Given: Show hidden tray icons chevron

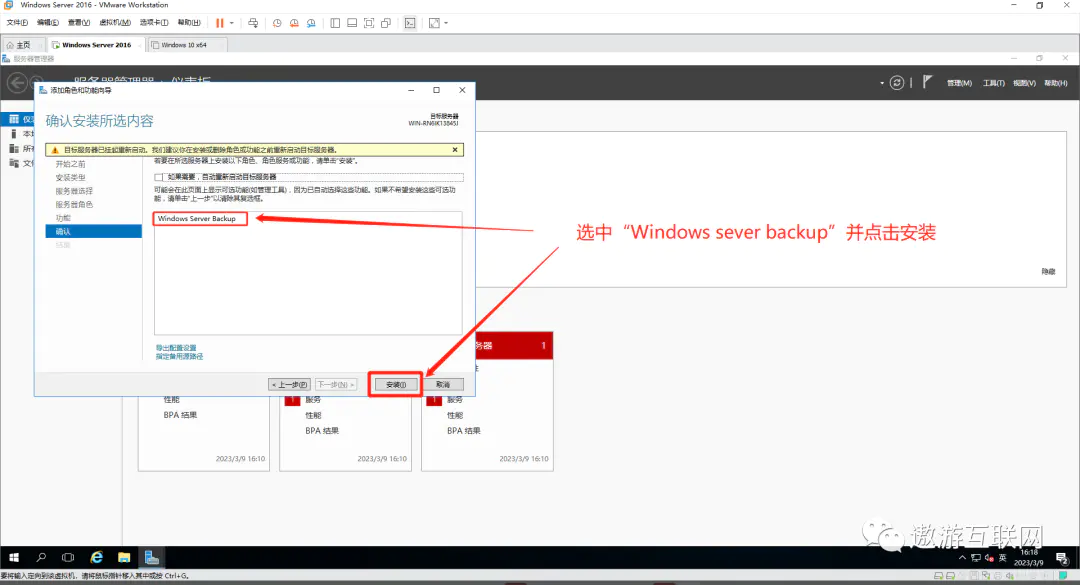Looking at the screenshot, I should (x=962, y=557).
